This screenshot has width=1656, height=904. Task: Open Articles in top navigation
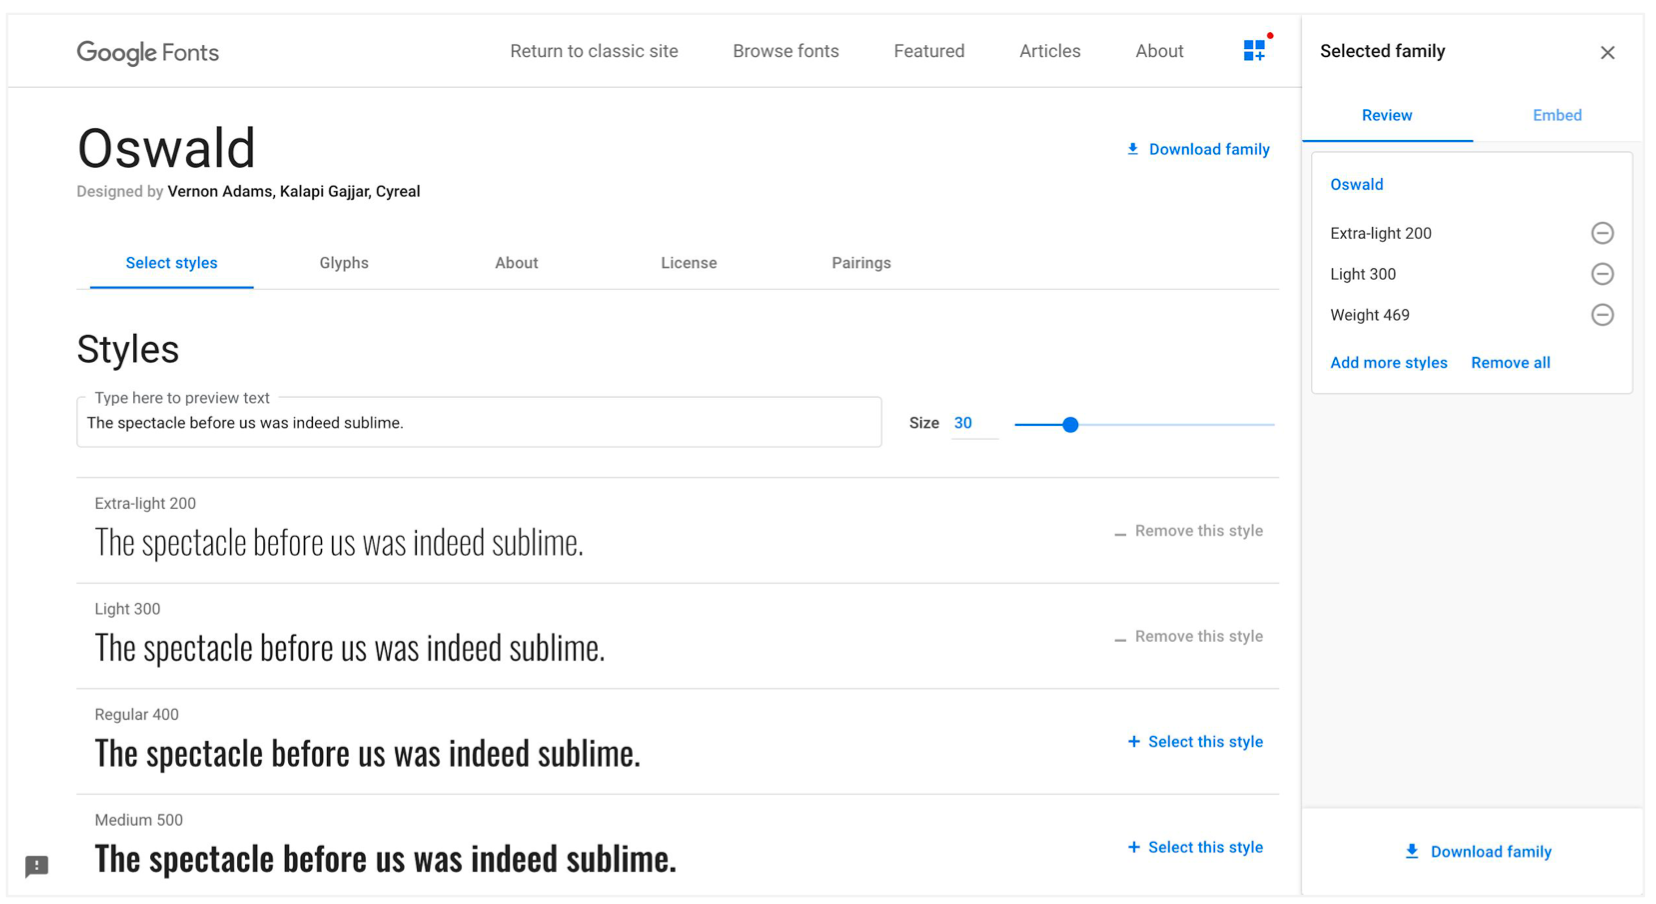pos(1050,51)
